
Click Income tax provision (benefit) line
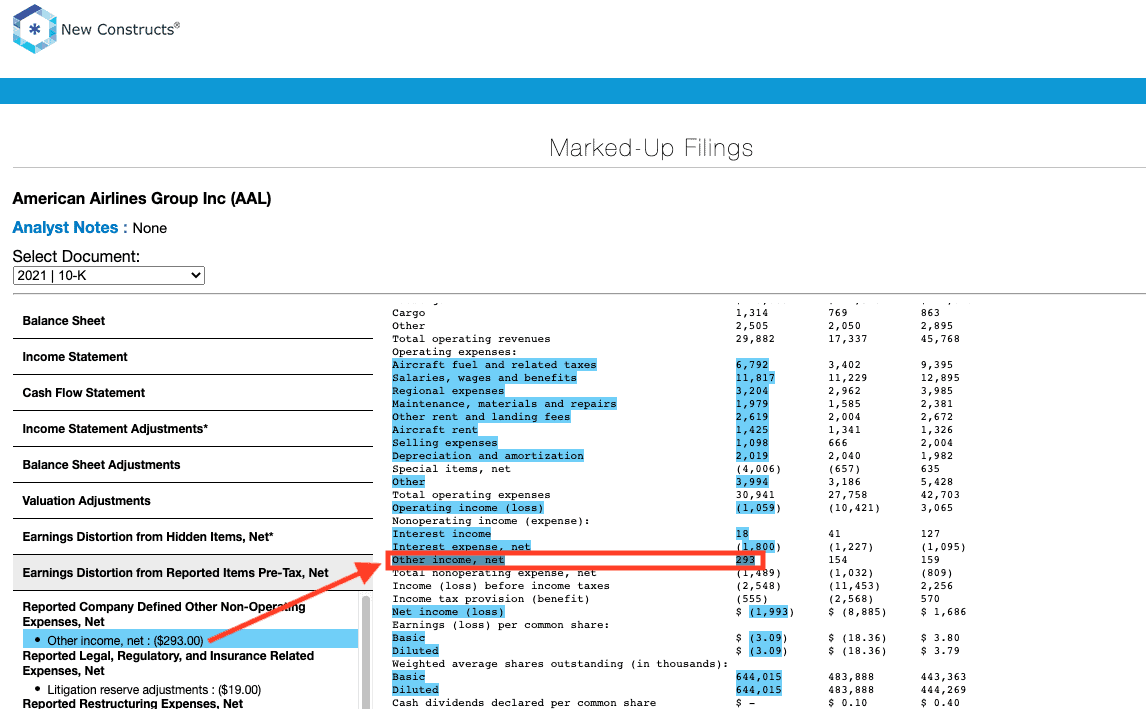pos(490,599)
